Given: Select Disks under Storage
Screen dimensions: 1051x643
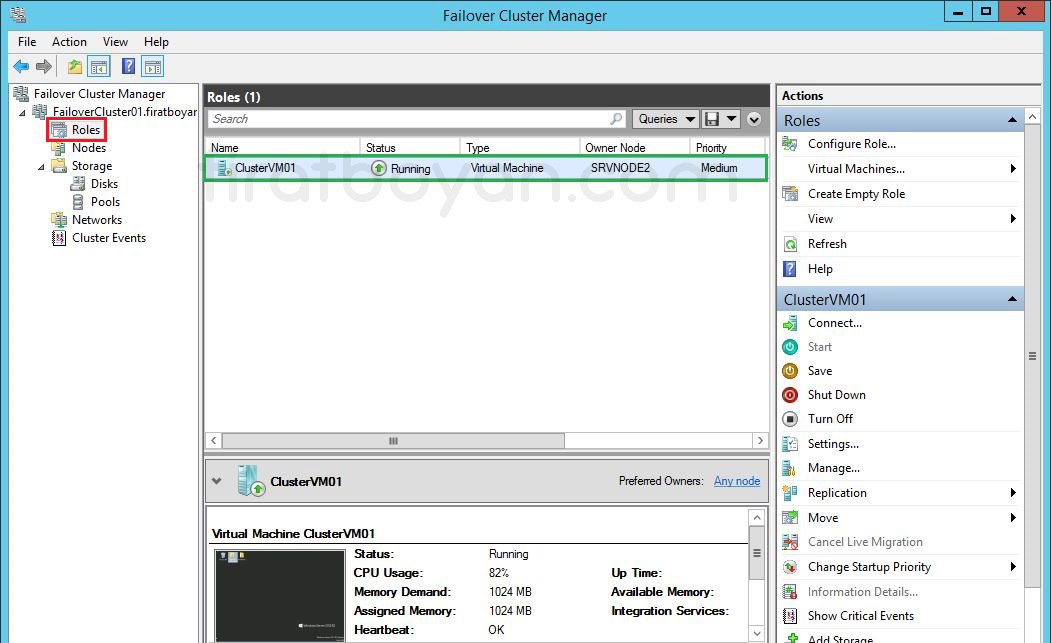Looking at the screenshot, I should (104, 184).
